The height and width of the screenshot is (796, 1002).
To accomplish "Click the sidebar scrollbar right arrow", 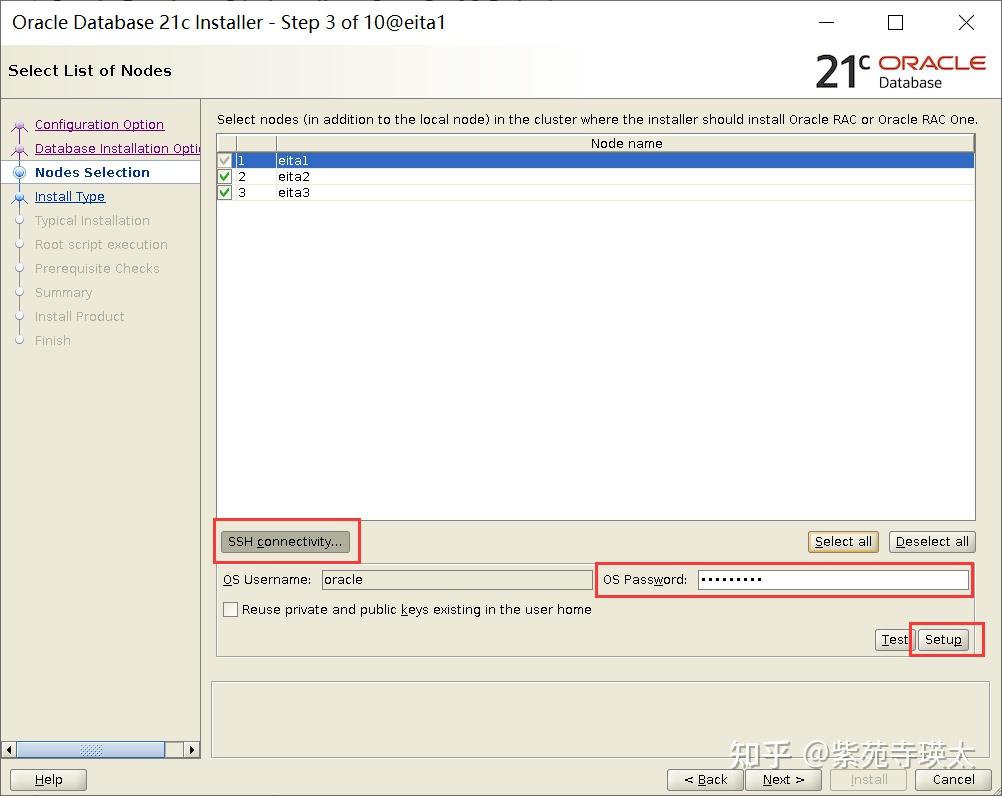I will (x=192, y=749).
